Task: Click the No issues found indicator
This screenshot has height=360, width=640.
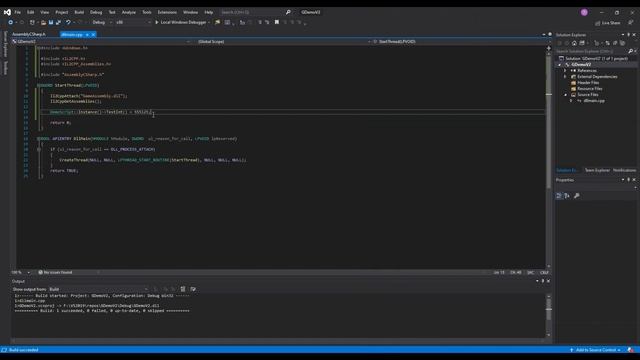Action: coord(55,272)
